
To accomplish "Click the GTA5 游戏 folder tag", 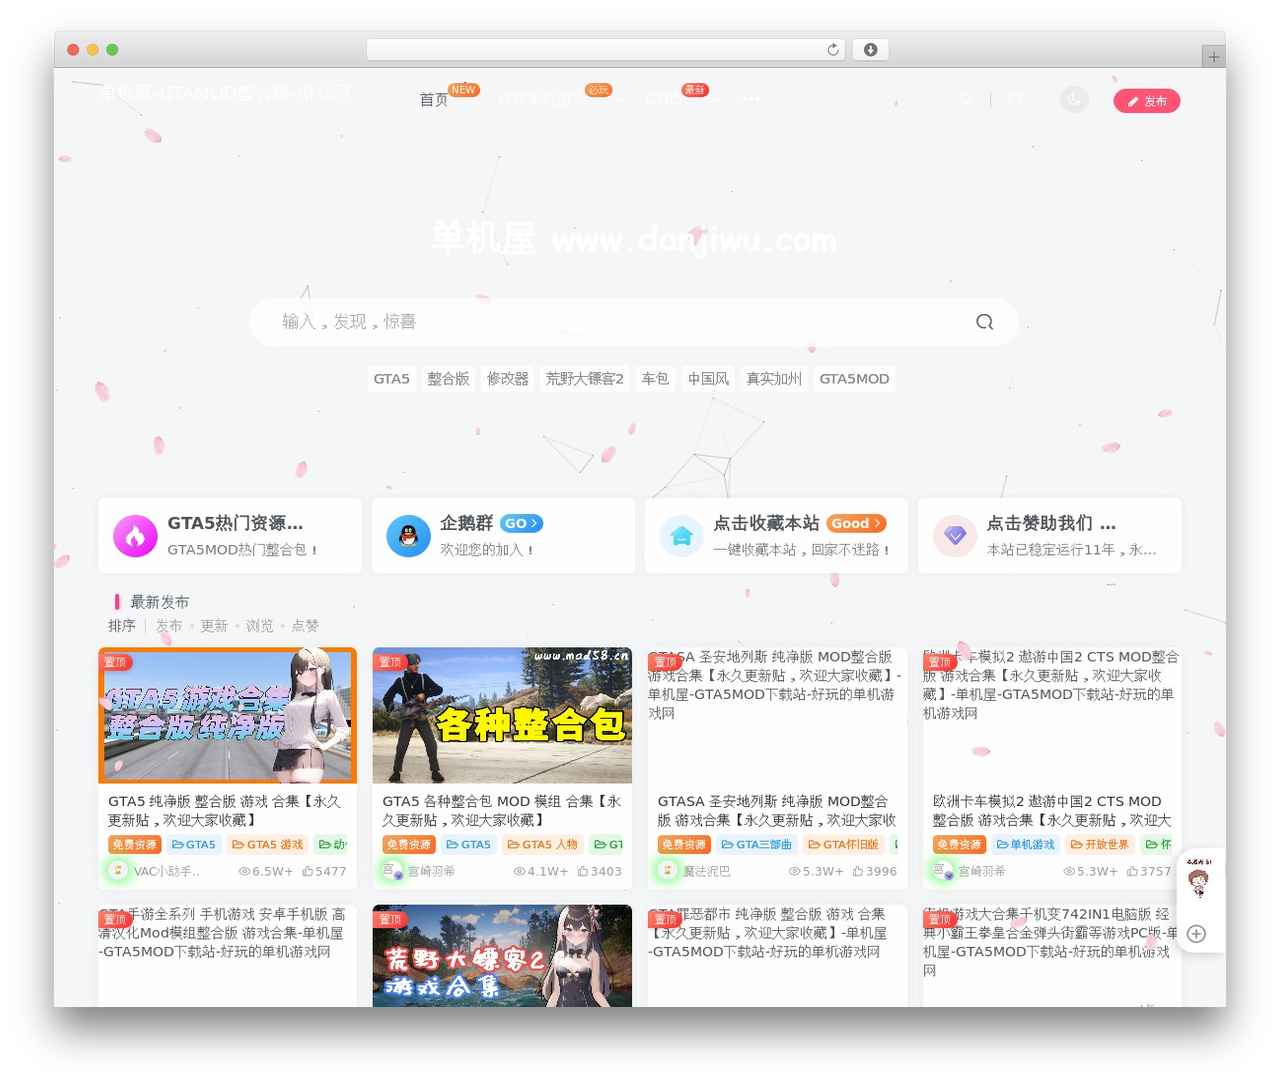I will click(x=267, y=845).
